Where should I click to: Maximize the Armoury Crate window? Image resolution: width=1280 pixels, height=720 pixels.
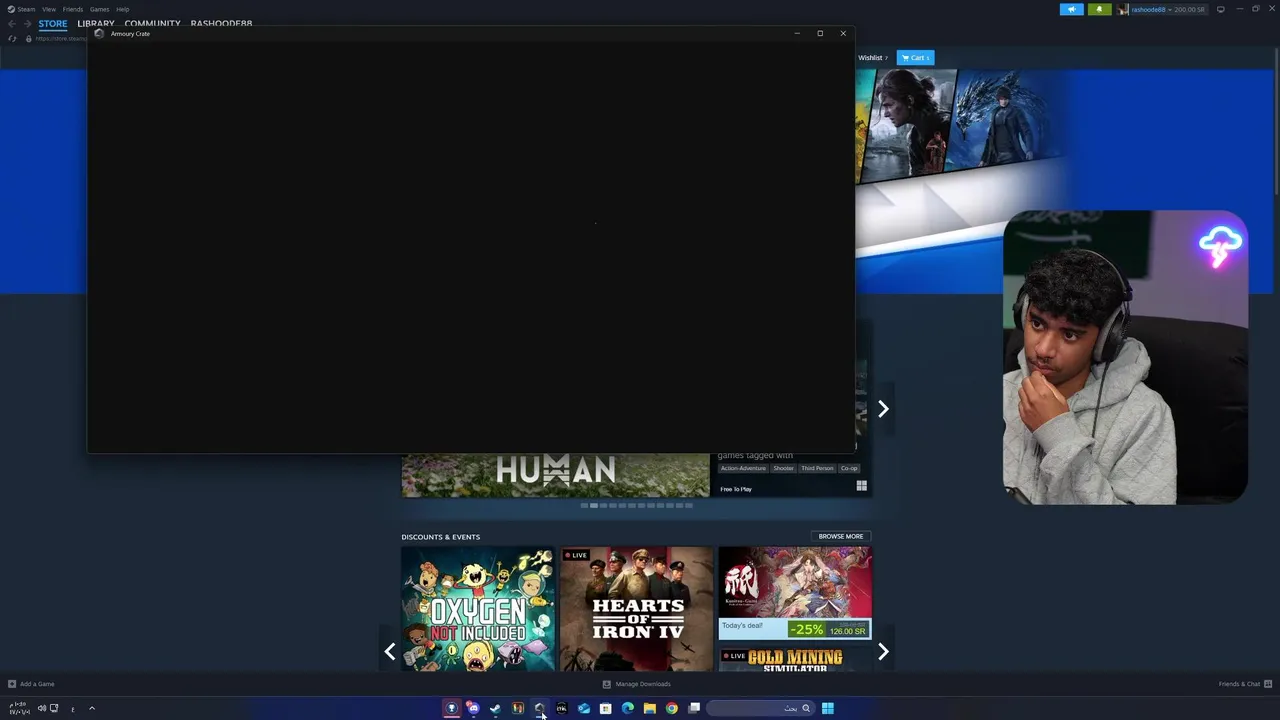[x=820, y=33]
